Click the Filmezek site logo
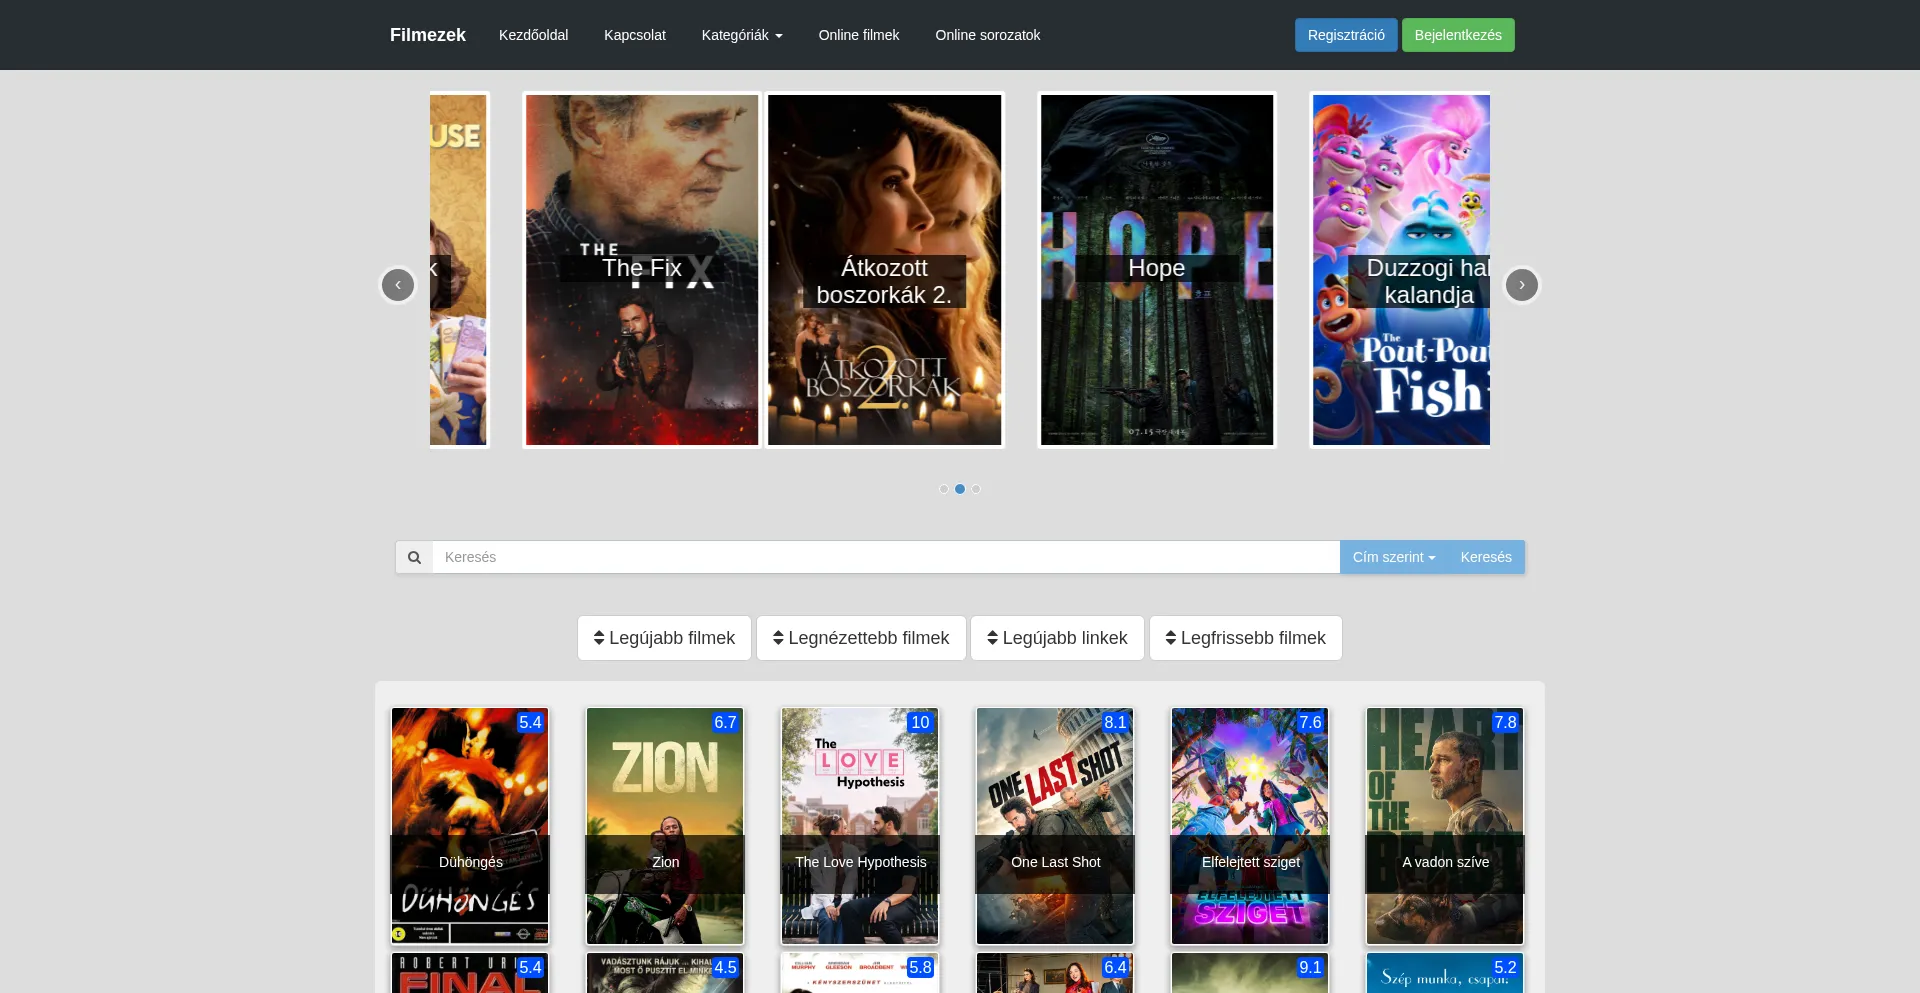Viewport: 1920px width, 993px height. 428,35
